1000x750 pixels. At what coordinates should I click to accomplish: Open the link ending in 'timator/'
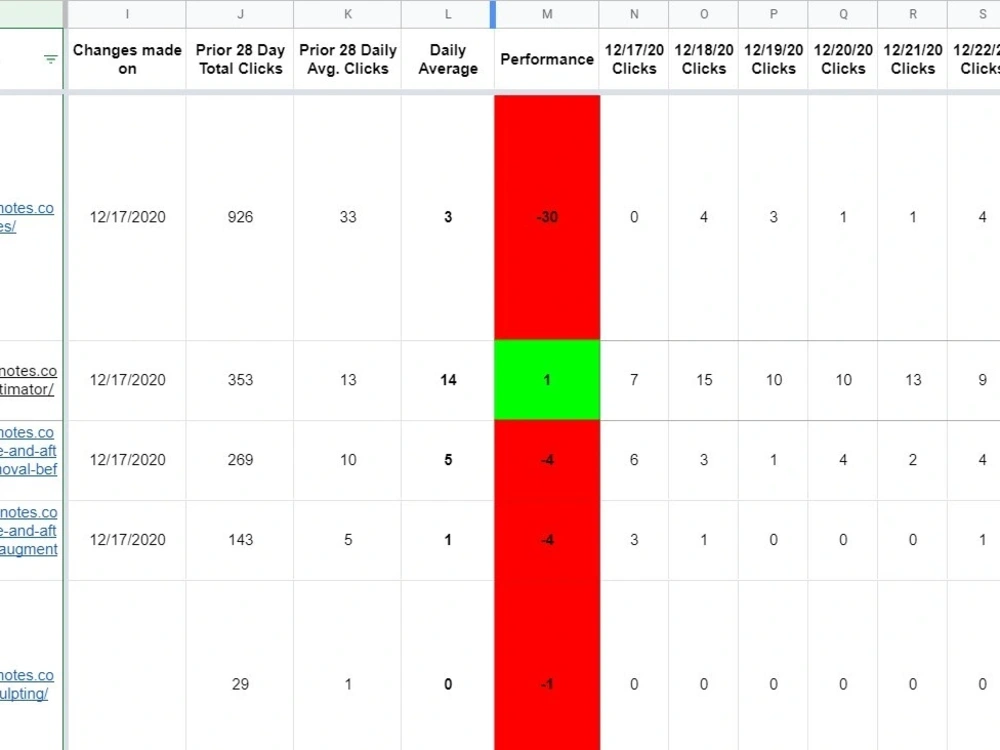click(27, 380)
